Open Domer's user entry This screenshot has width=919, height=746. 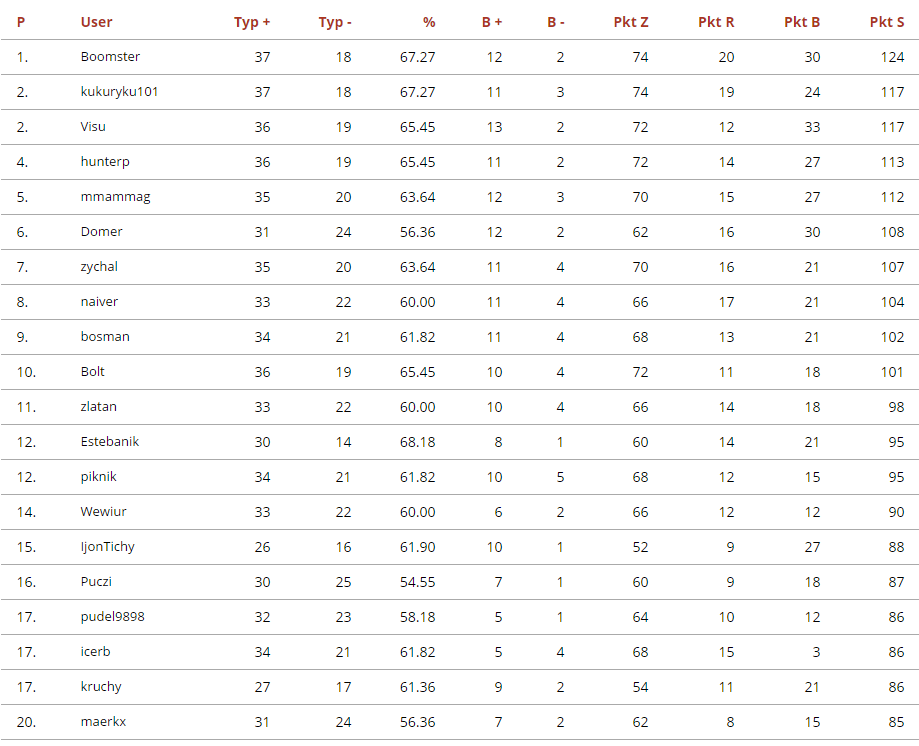(101, 232)
